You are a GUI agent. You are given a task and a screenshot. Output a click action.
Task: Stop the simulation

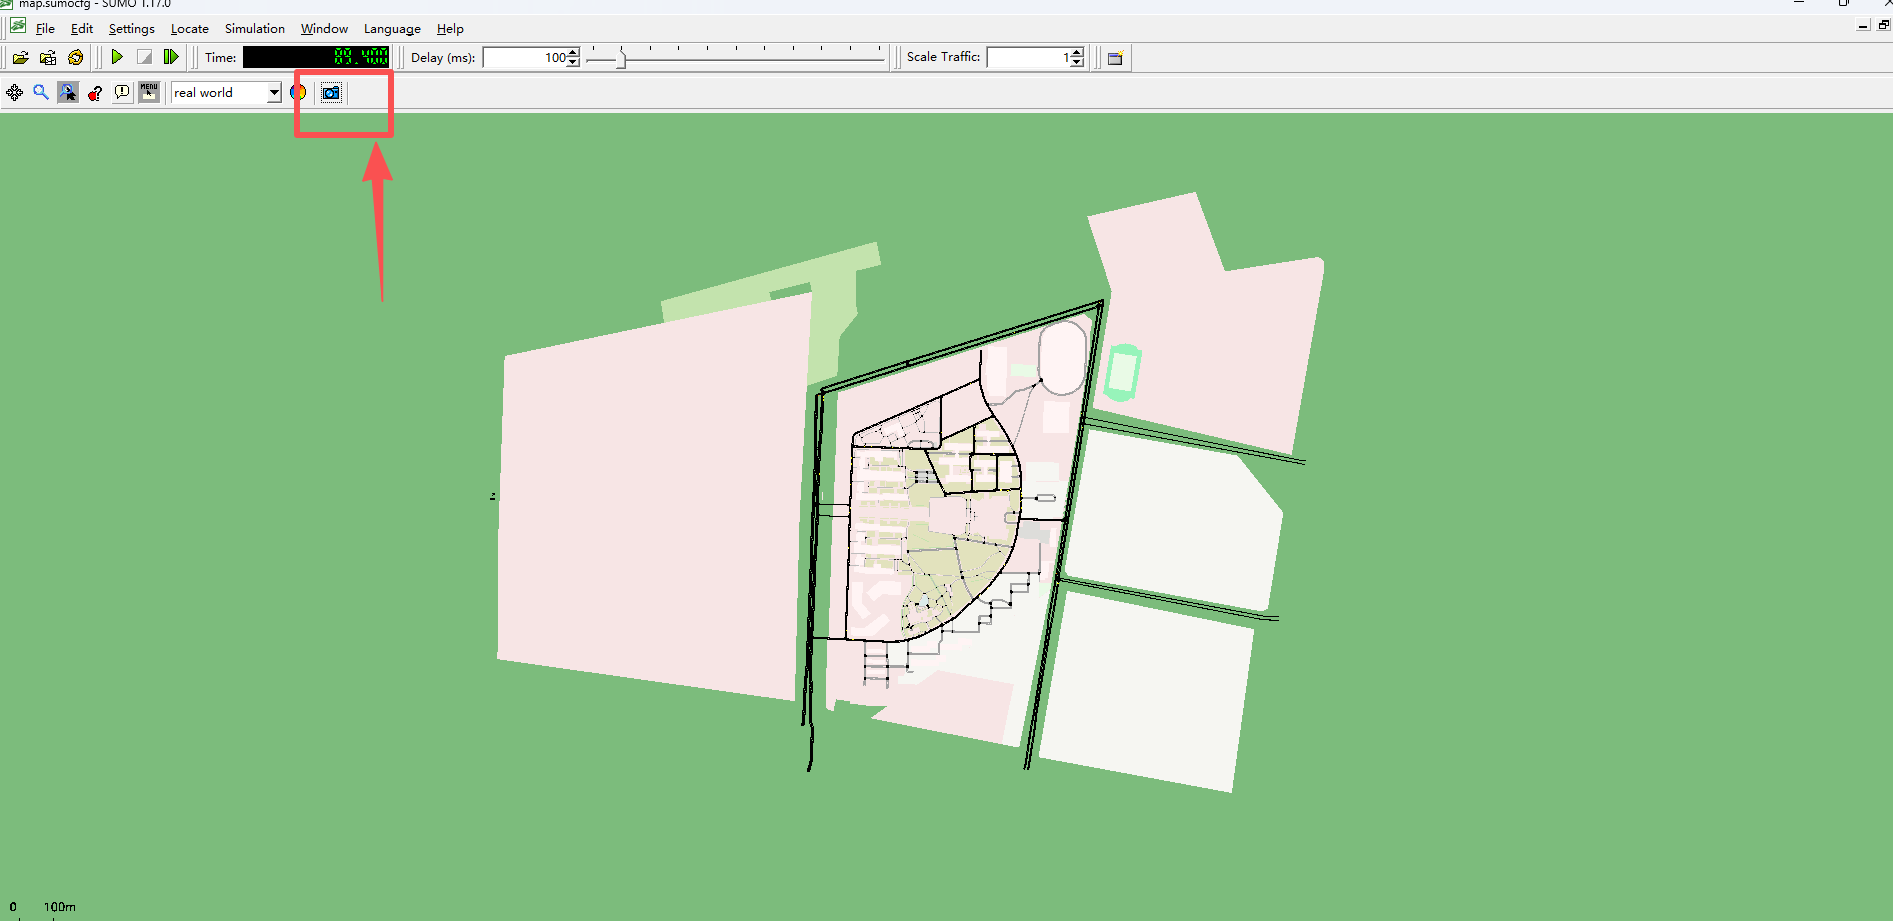click(x=144, y=57)
